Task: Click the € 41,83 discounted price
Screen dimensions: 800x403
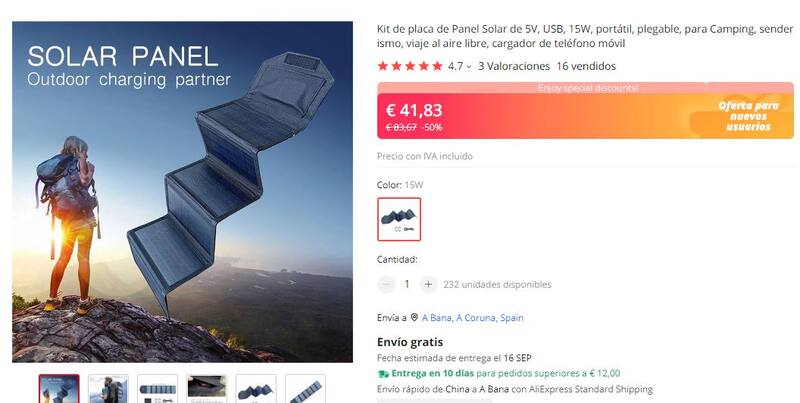Action: (414, 110)
